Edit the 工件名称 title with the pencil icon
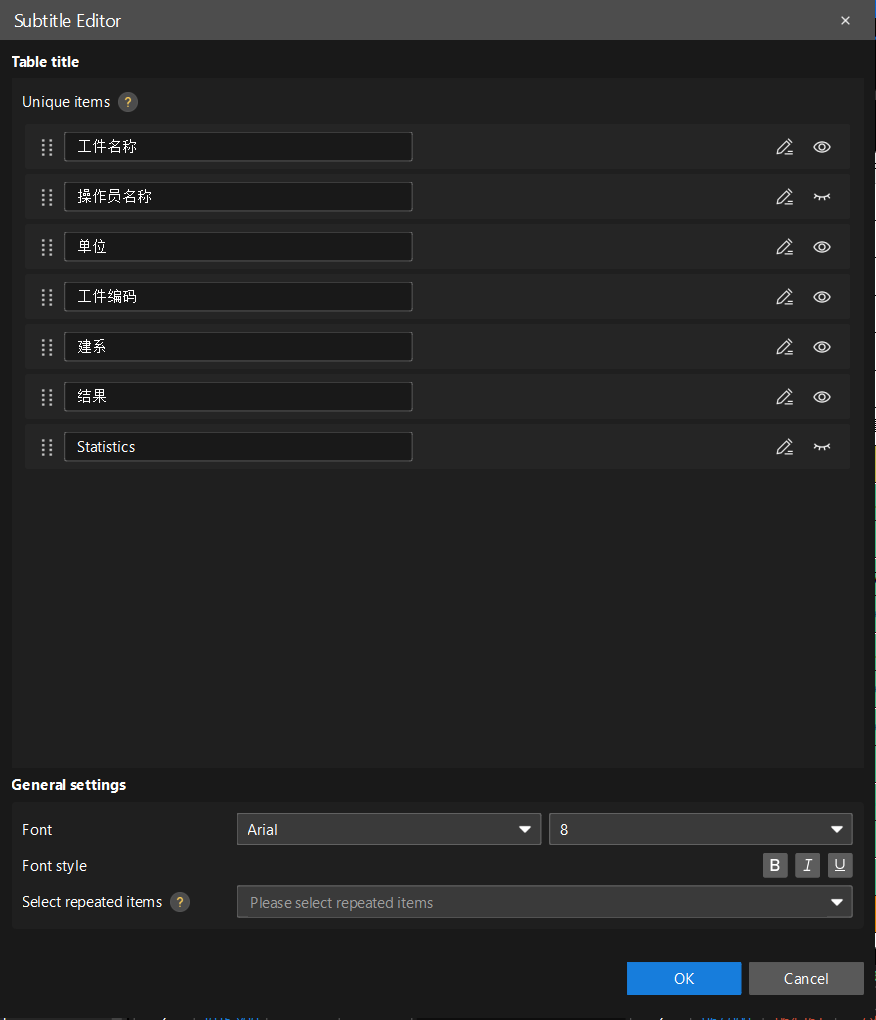Image resolution: width=876 pixels, height=1020 pixels. [x=785, y=146]
